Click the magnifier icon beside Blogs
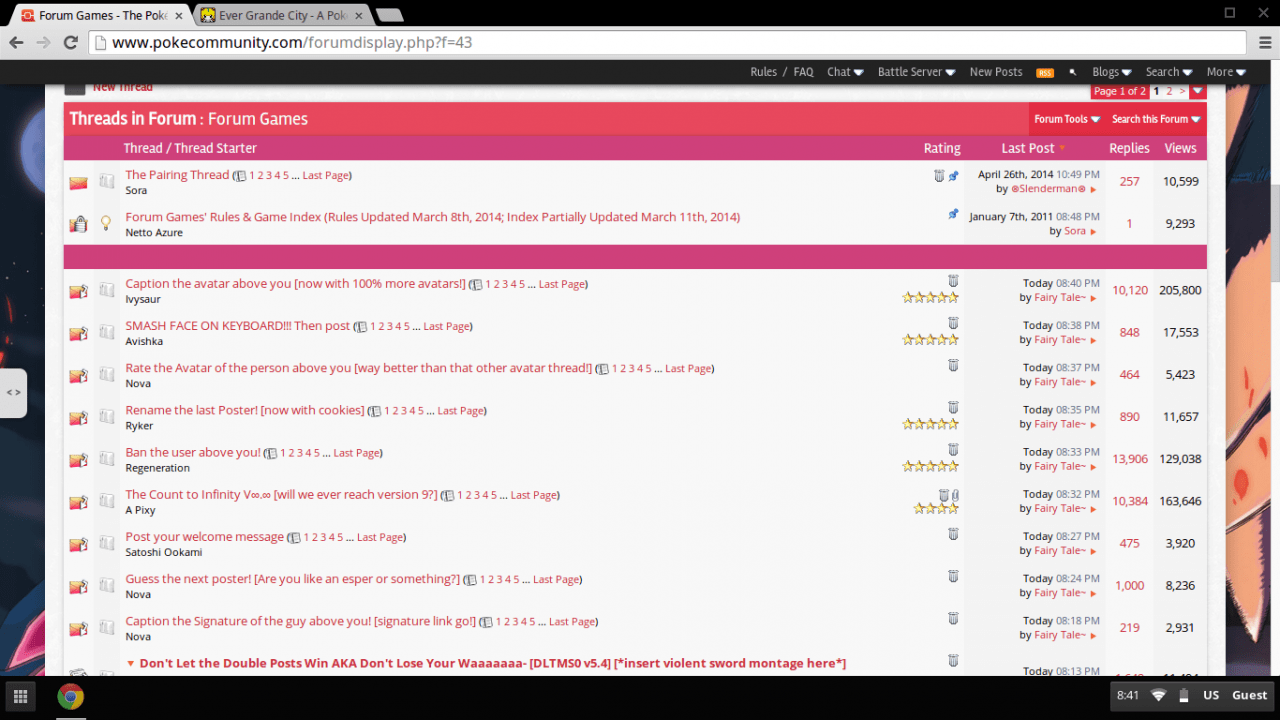 click(x=1073, y=72)
